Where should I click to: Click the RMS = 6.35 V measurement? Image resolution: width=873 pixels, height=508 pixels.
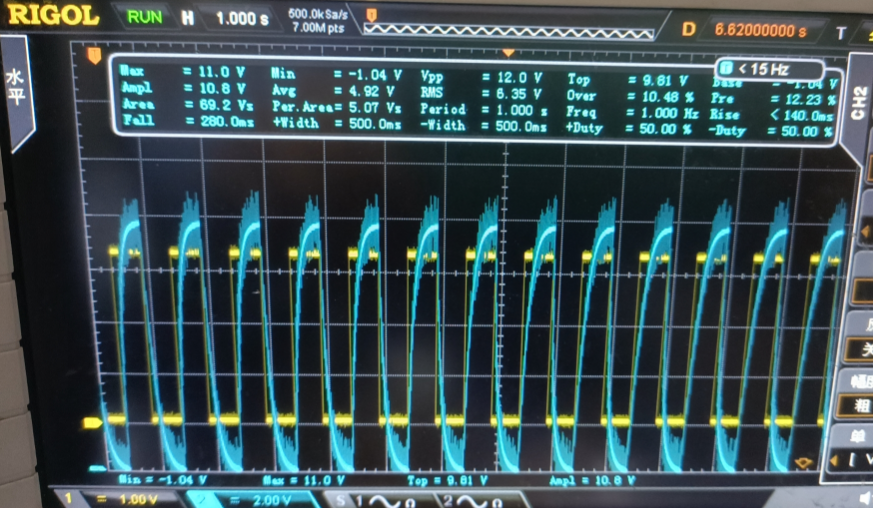coord(481,94)
